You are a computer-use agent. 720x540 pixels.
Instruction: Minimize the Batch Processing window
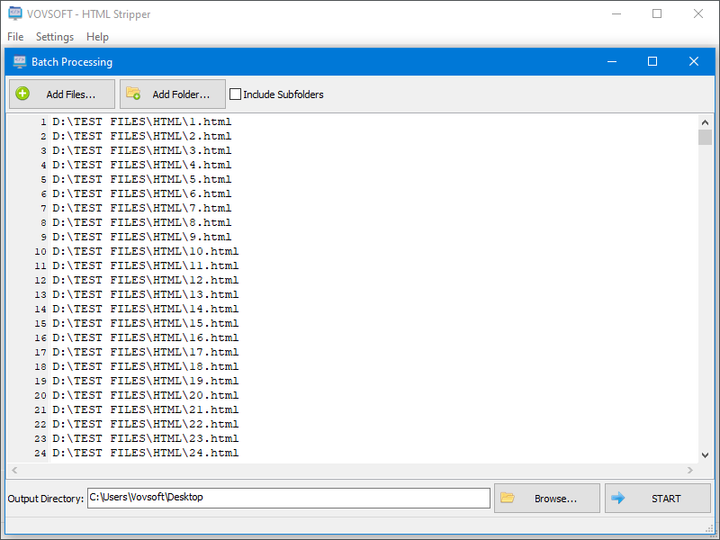[612, 62]
